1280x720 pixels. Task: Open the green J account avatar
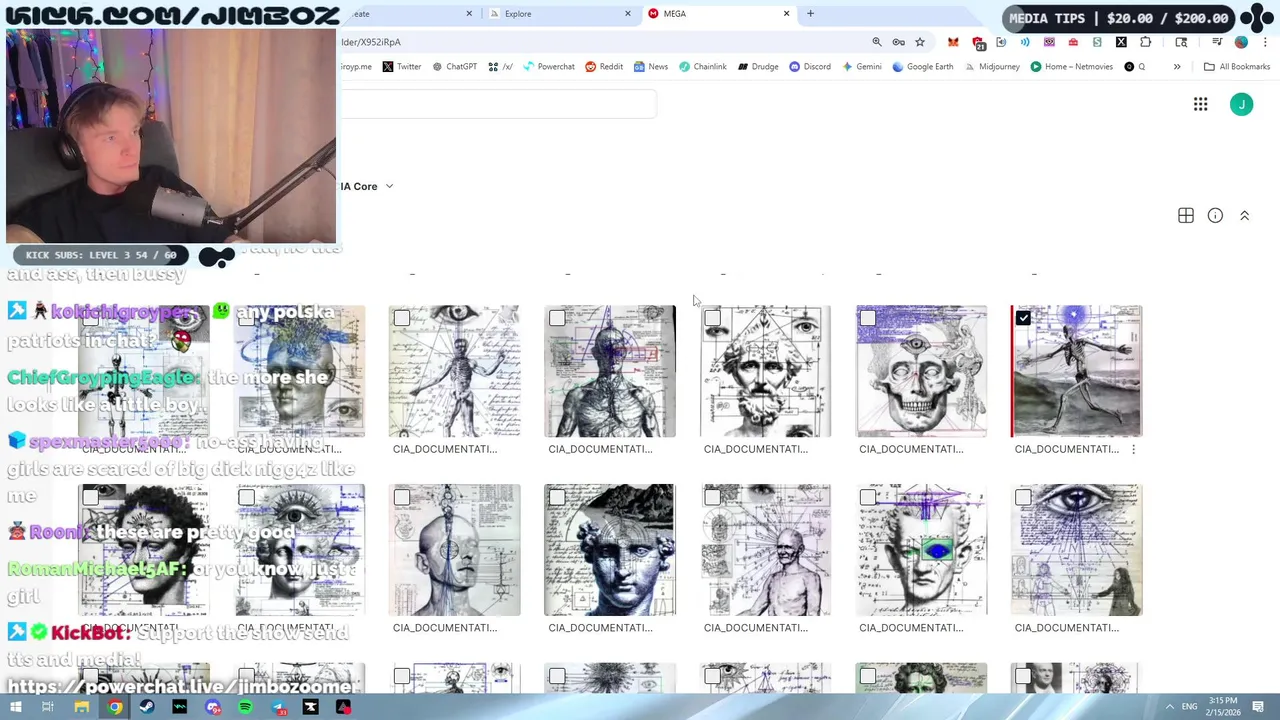pos(1241,104)
